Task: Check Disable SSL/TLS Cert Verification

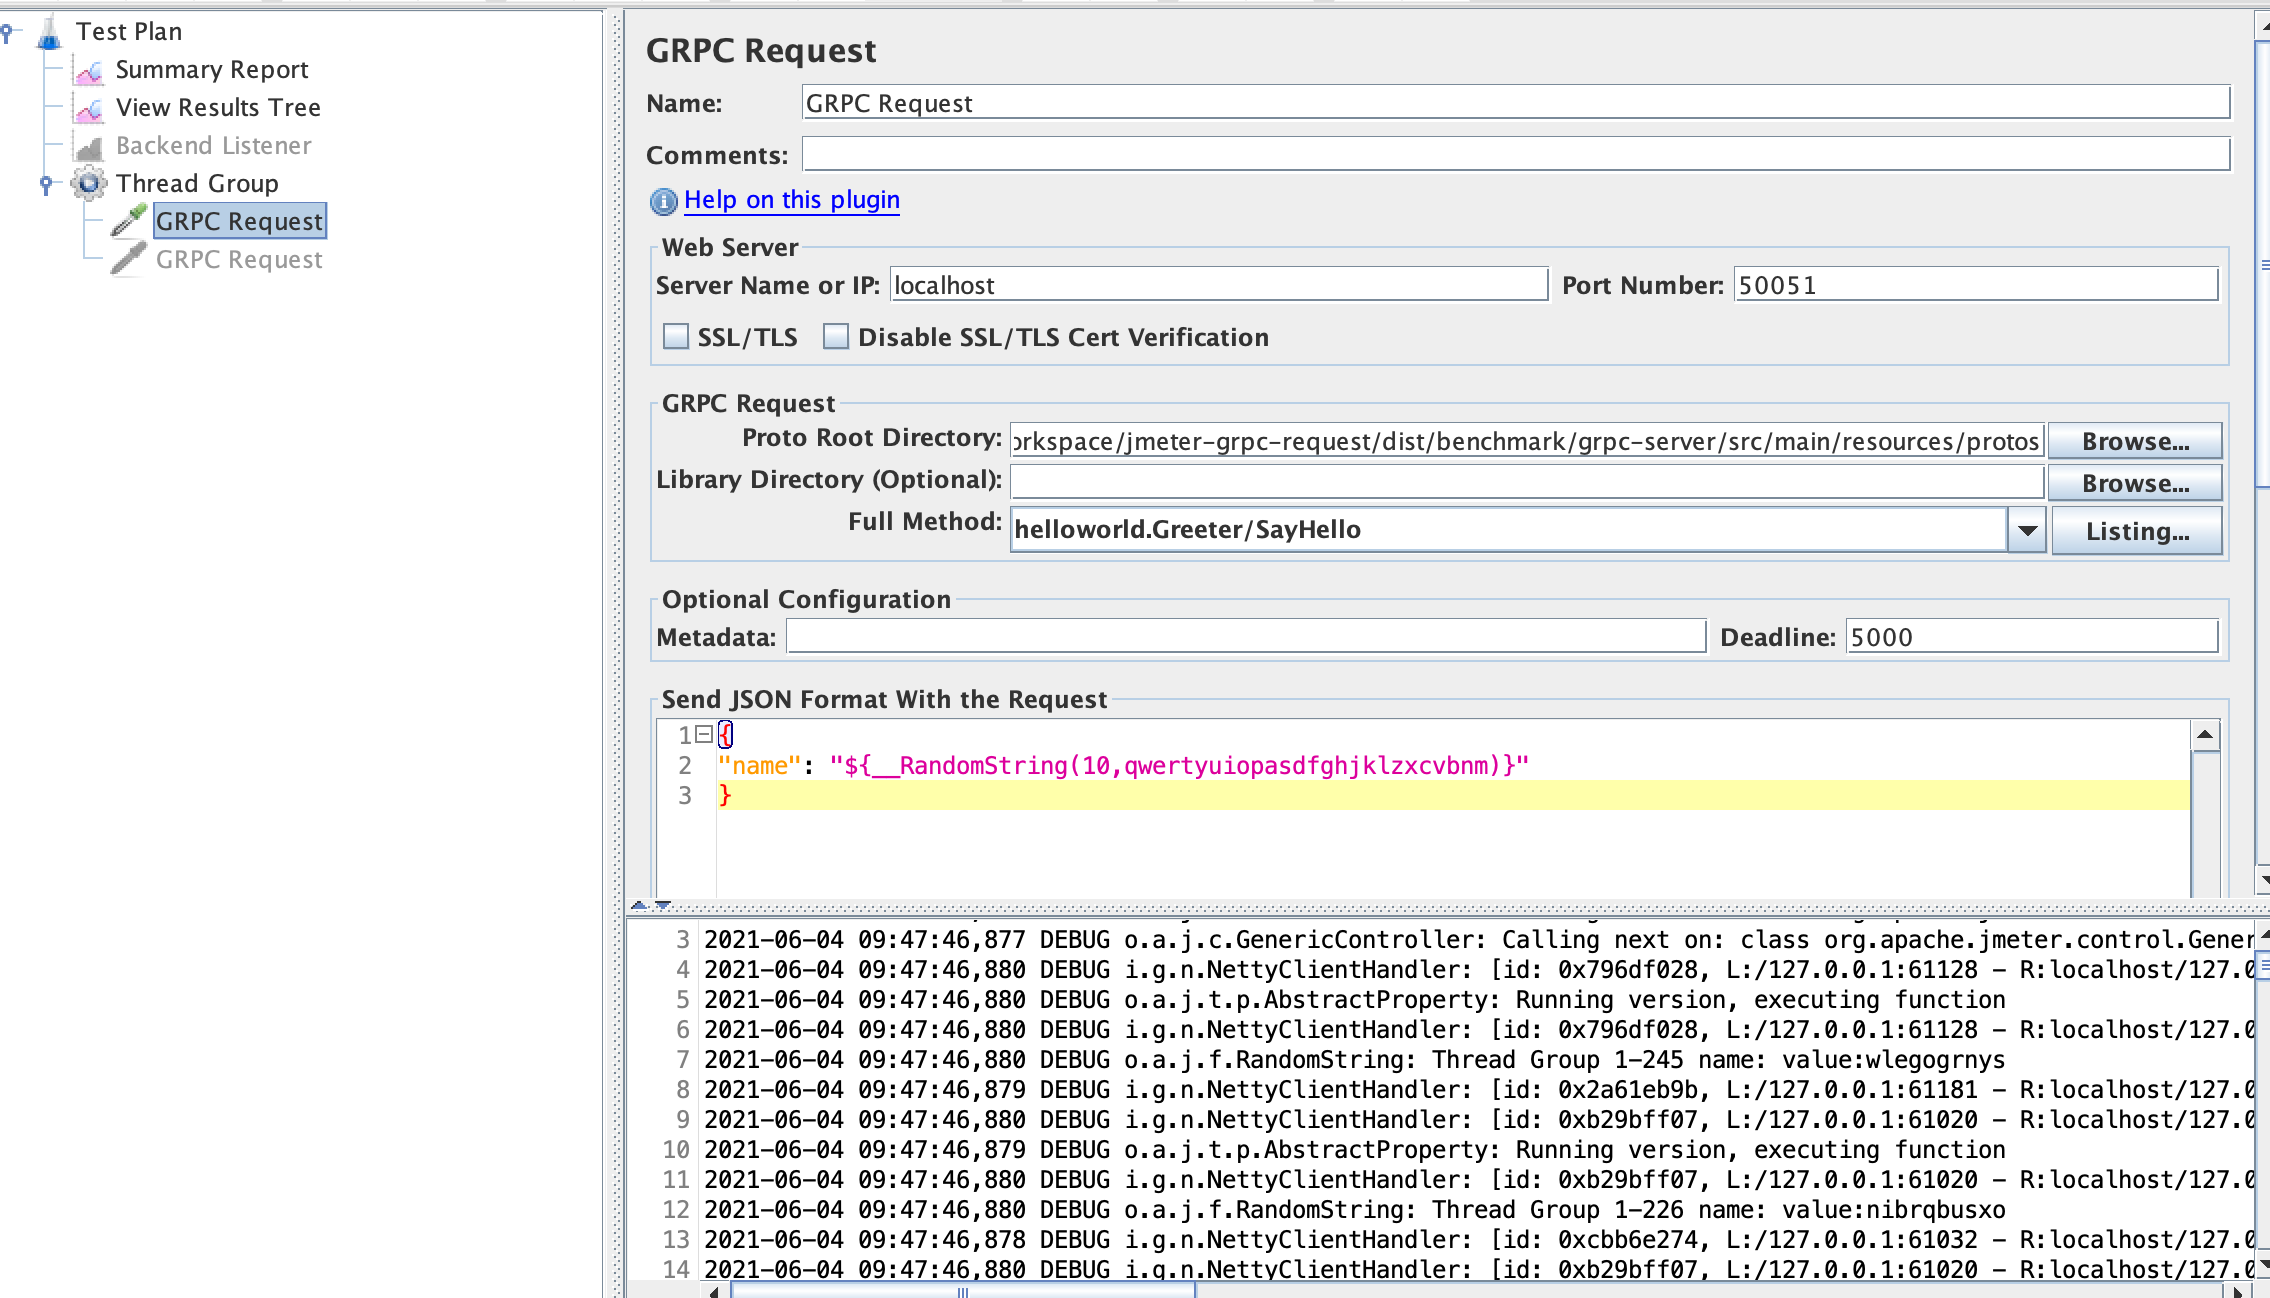Action: (x=836, y=336)
